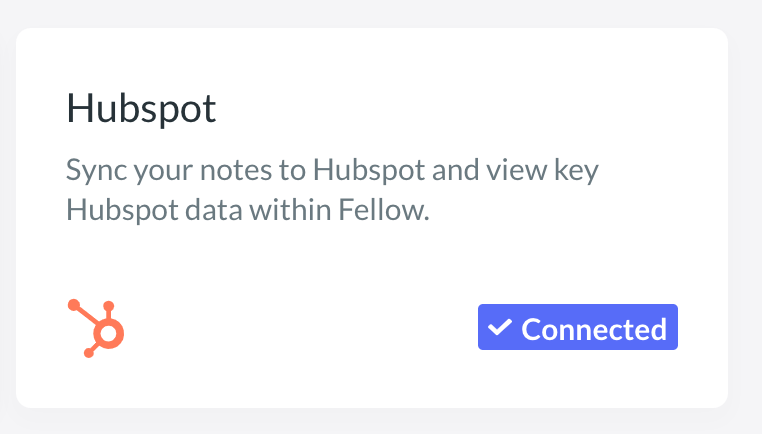Click the top node of the Hubspot sprocket
This screenshot has width=762, height=434.
tap(109, 307)
